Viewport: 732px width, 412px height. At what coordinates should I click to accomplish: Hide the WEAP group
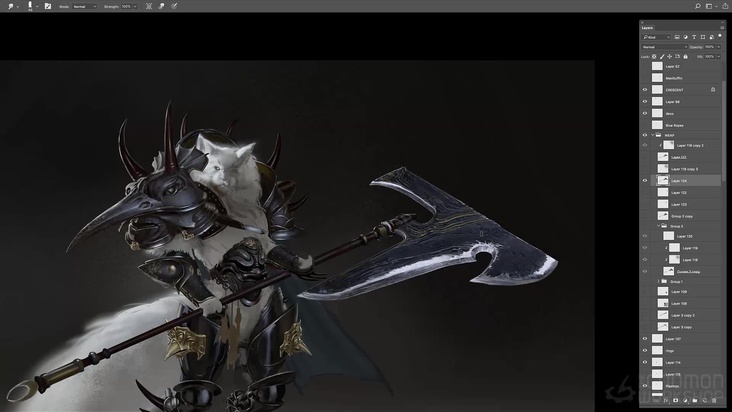pos(645,135)
